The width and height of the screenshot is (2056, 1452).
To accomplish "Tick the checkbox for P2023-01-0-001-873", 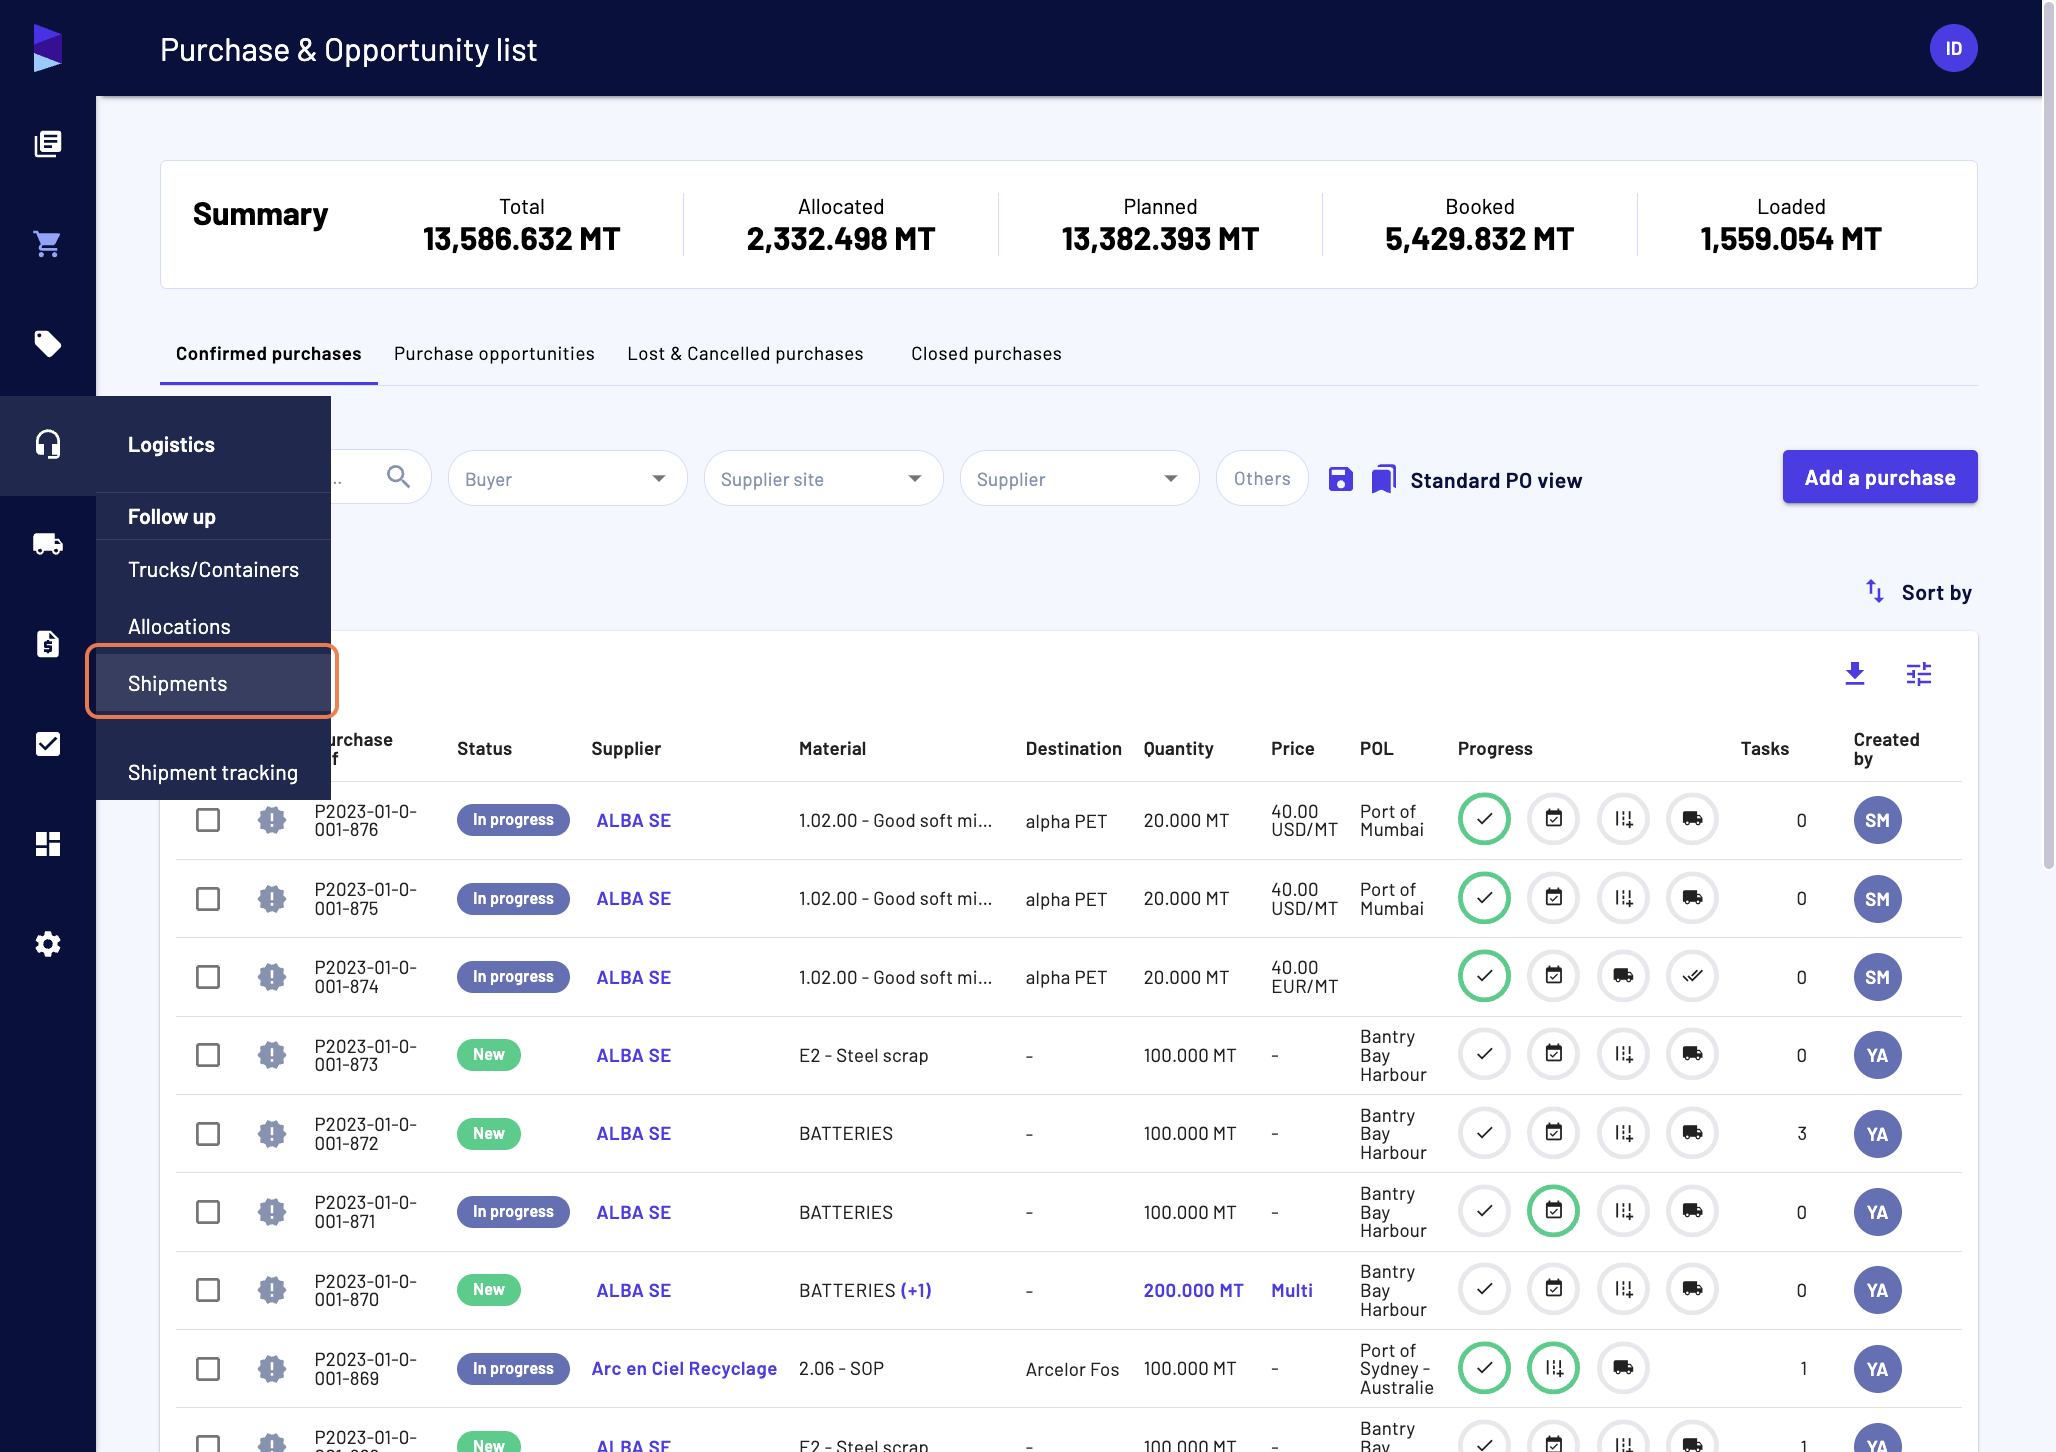I will tap(208, 1055).
